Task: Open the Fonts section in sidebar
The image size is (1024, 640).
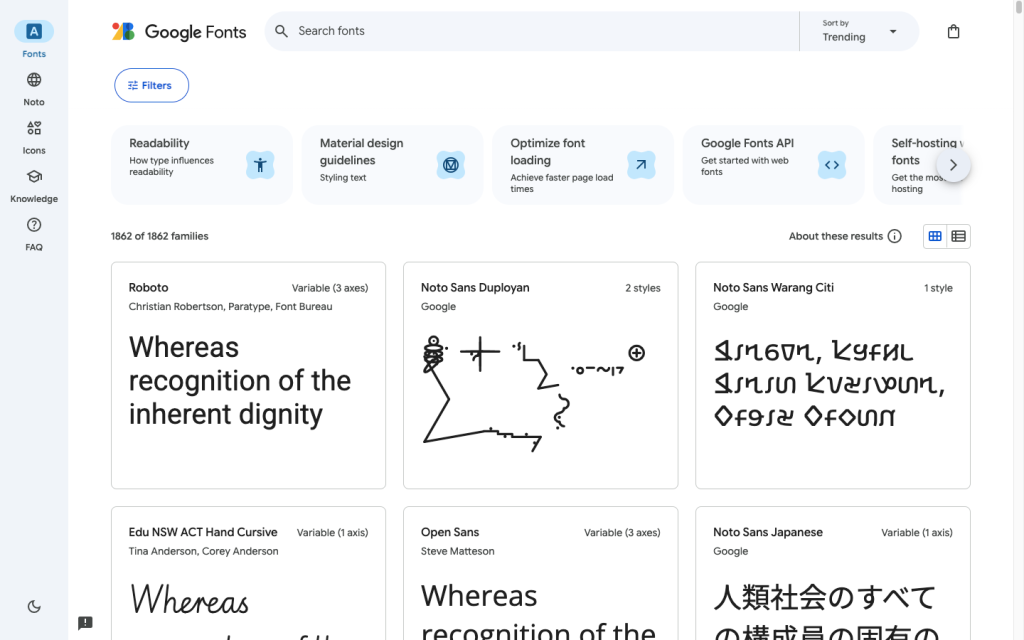Action: (34, 40)
